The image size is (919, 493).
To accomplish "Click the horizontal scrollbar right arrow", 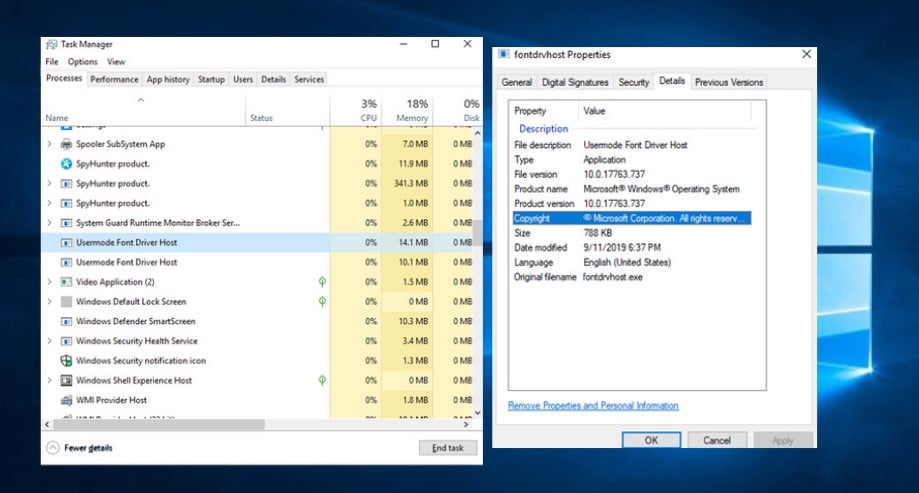I will 467,424.
